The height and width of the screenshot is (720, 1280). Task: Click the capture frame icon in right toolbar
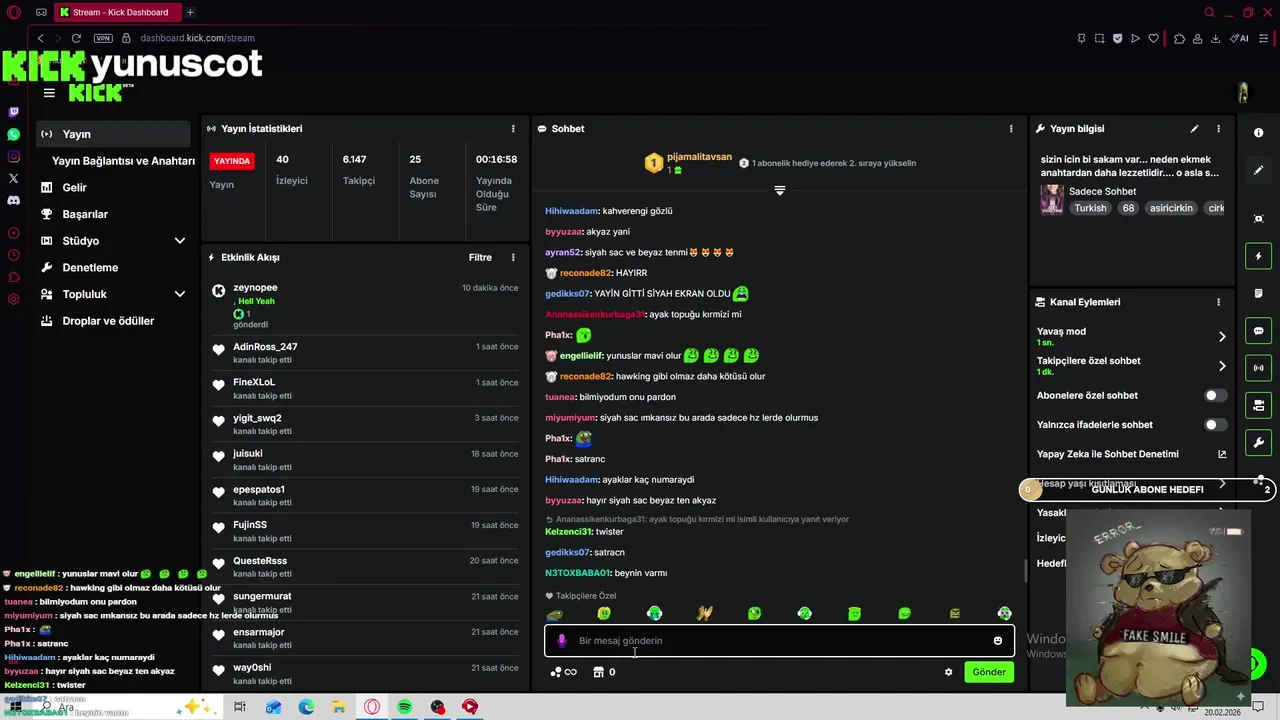1258,219
